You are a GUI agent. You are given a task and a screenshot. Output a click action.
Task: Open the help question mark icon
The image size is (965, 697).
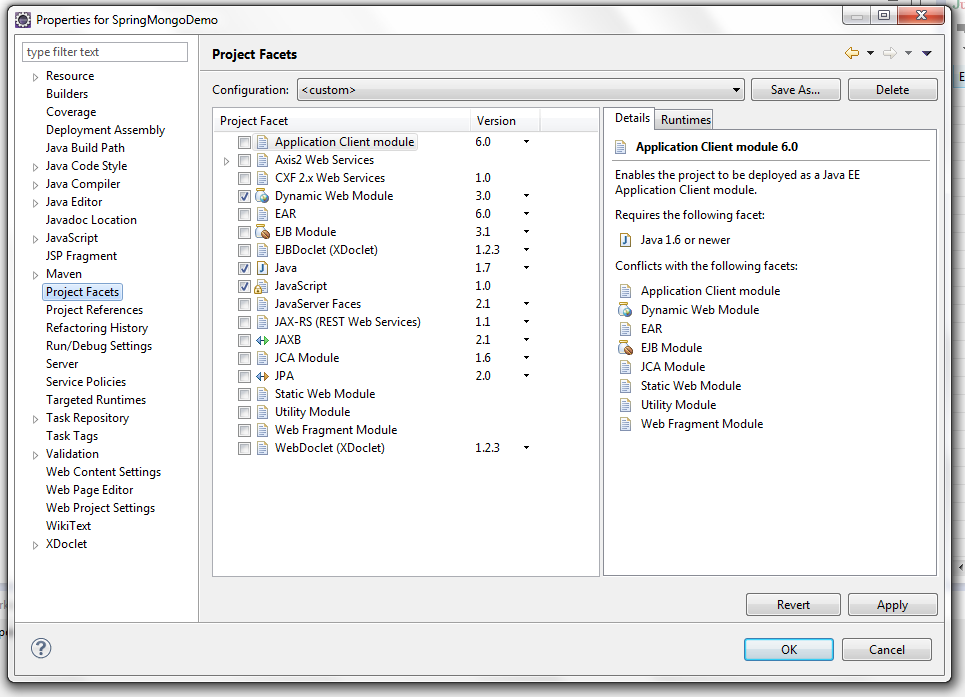[x=41, y=648]
